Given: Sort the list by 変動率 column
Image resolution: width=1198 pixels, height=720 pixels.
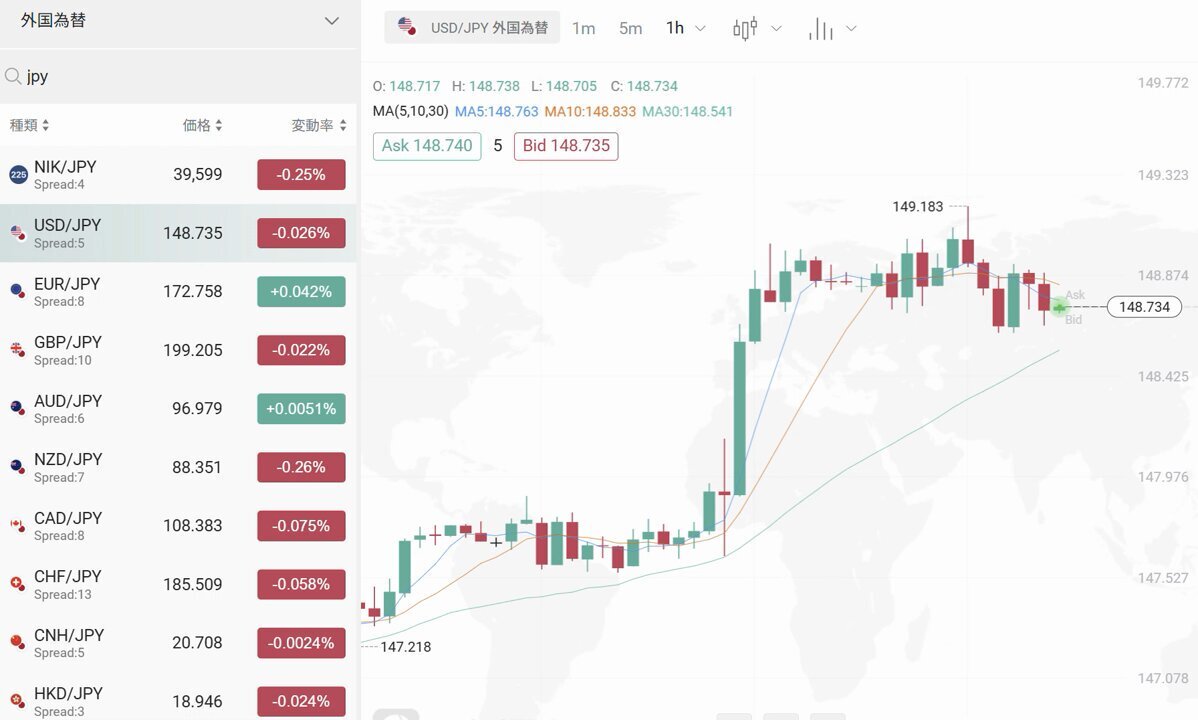Looking at the screenshot, I should pyautogui.click(x=319, y=125).
